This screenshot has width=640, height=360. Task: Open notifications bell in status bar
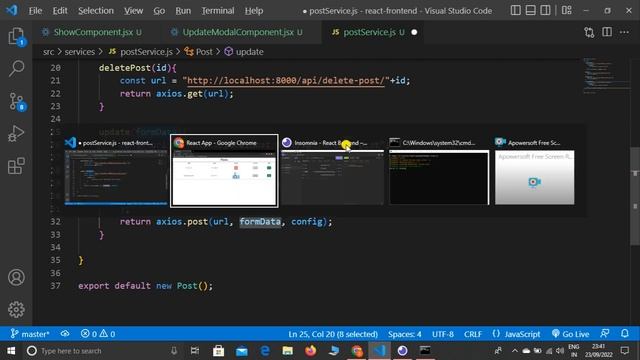pyautogui.click(x=625, y=334)
